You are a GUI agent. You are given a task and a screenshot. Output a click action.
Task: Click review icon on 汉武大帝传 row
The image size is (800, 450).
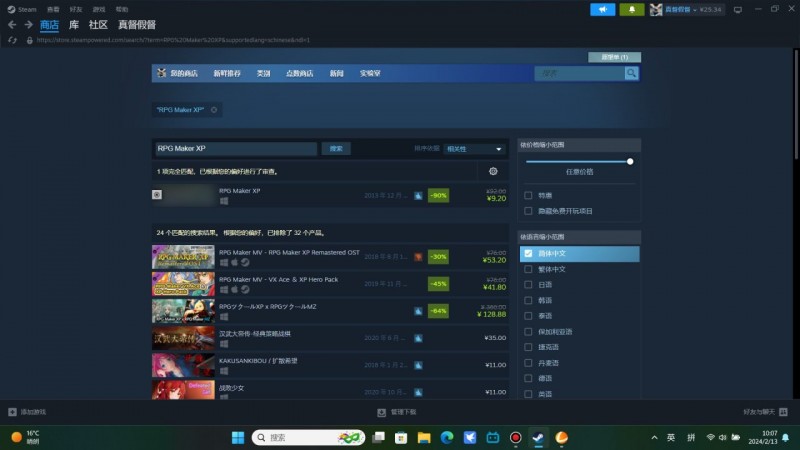coord(418,338)
